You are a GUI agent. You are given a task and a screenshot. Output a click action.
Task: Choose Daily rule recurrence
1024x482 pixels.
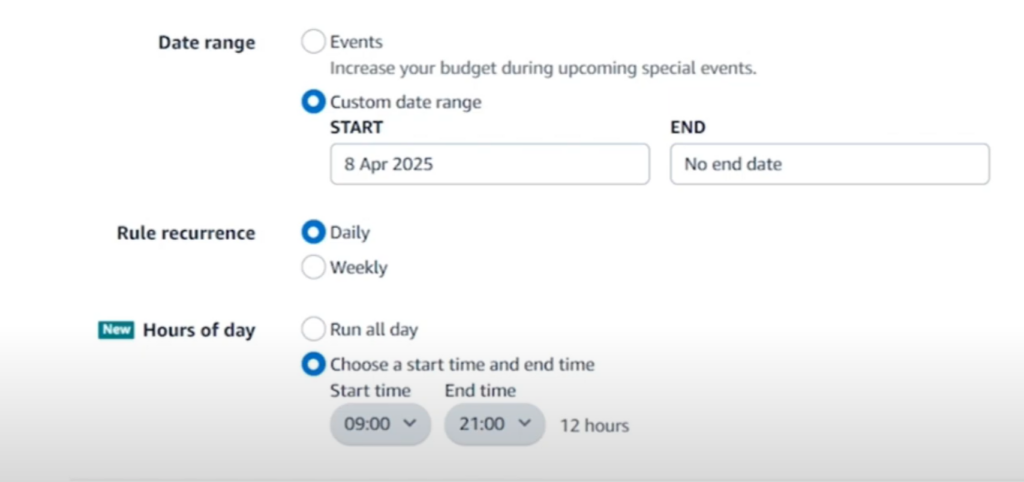[x=314, y=233]
